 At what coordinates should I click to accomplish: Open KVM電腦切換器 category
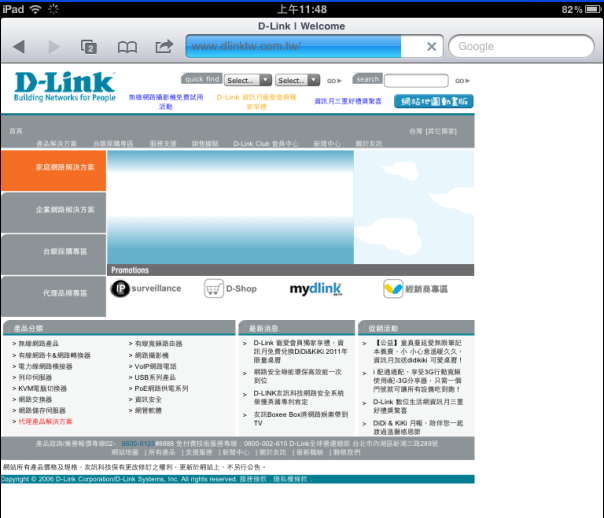[x=43, y=389]
